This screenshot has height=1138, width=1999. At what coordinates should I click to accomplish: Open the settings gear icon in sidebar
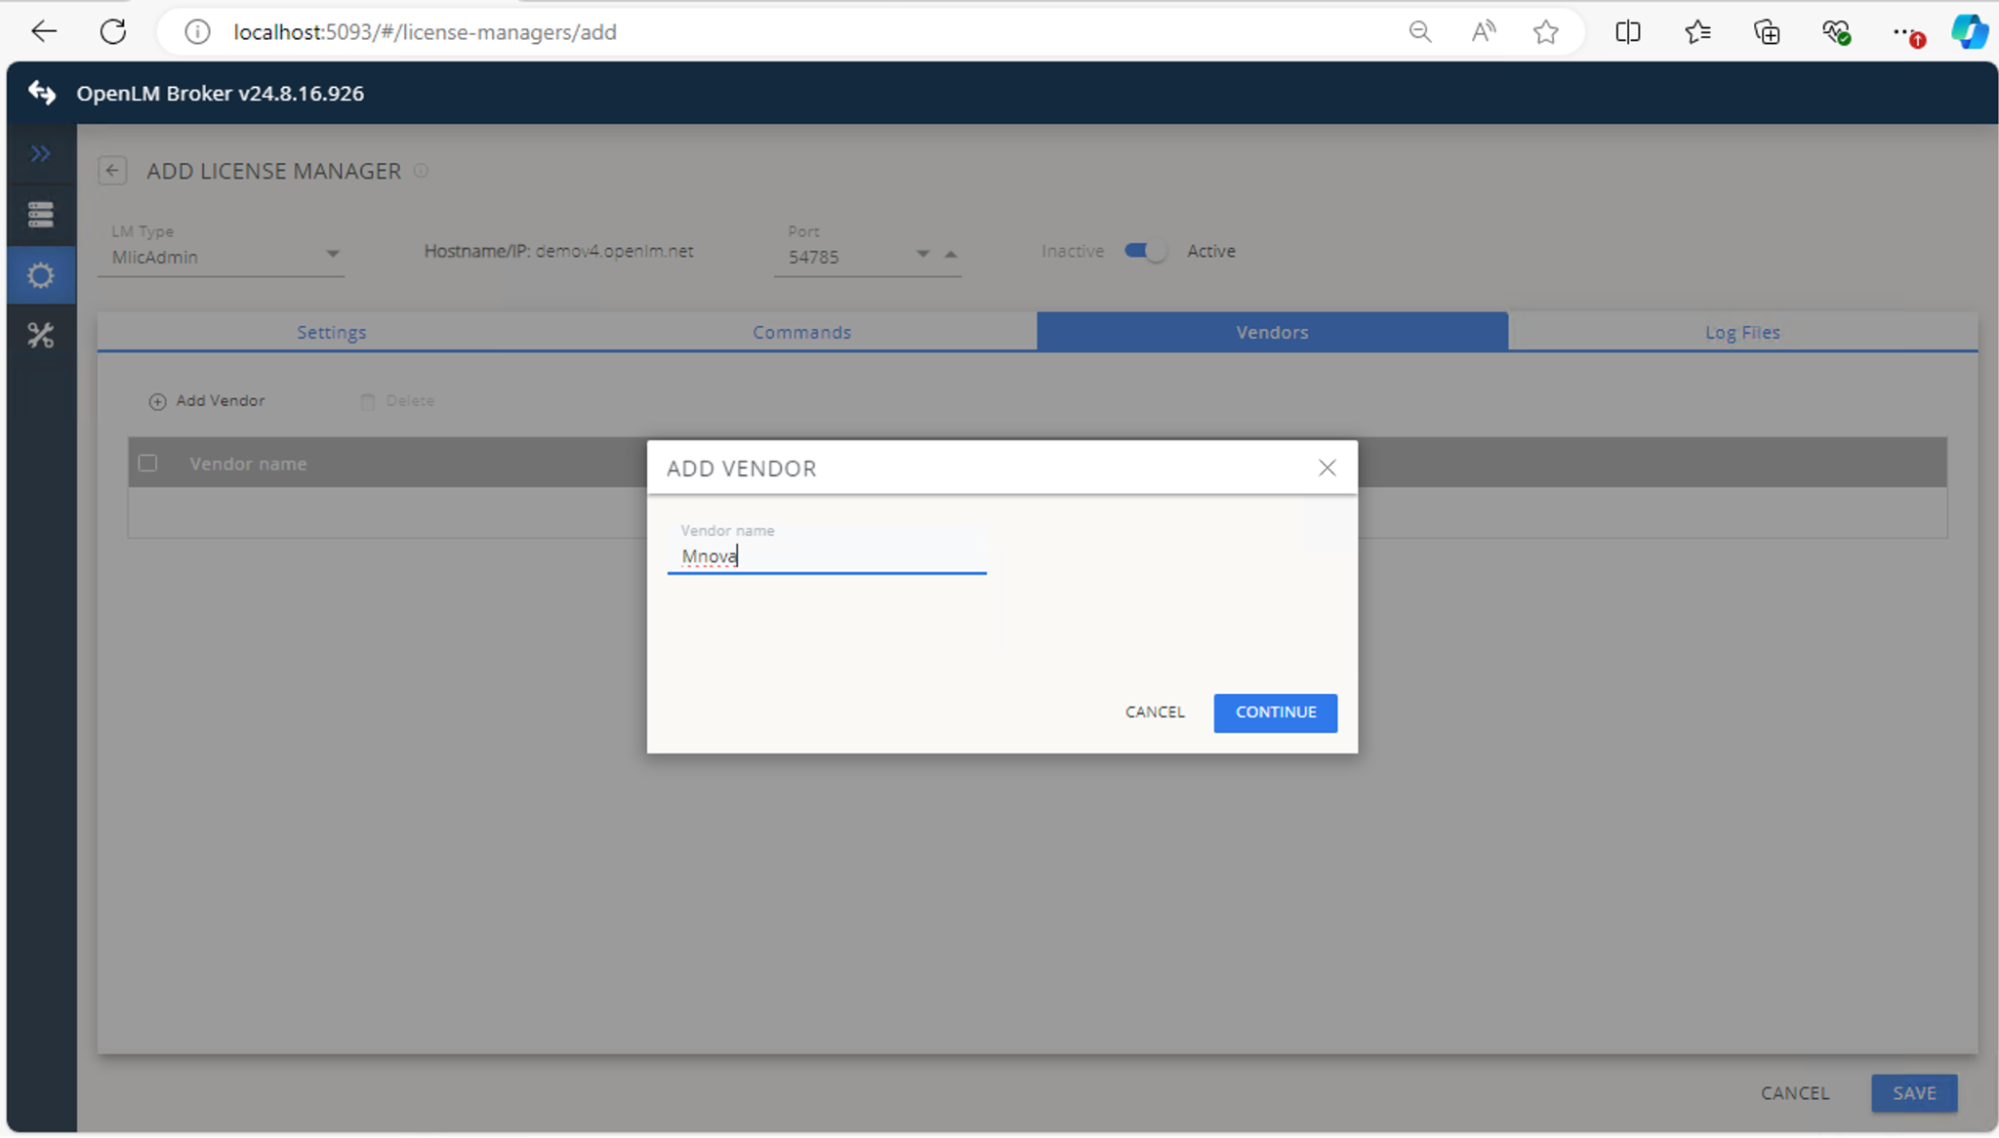point(41,274)
